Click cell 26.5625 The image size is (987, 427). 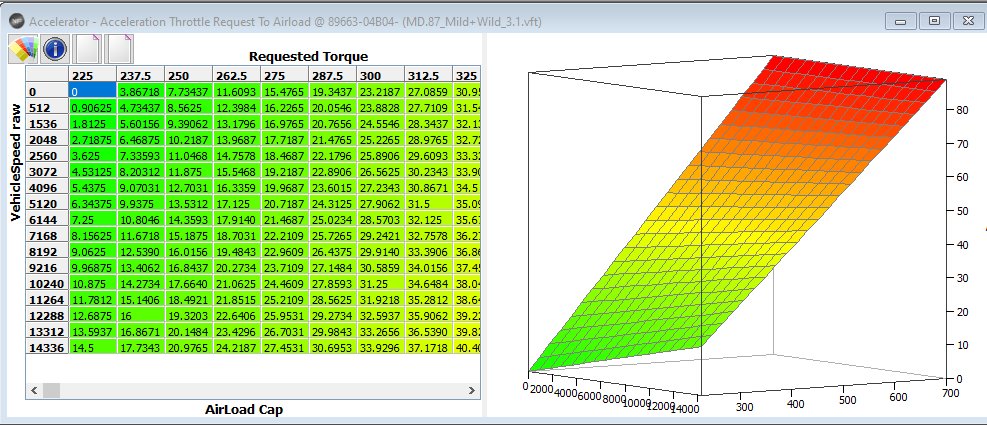click(x=380, y=171)
